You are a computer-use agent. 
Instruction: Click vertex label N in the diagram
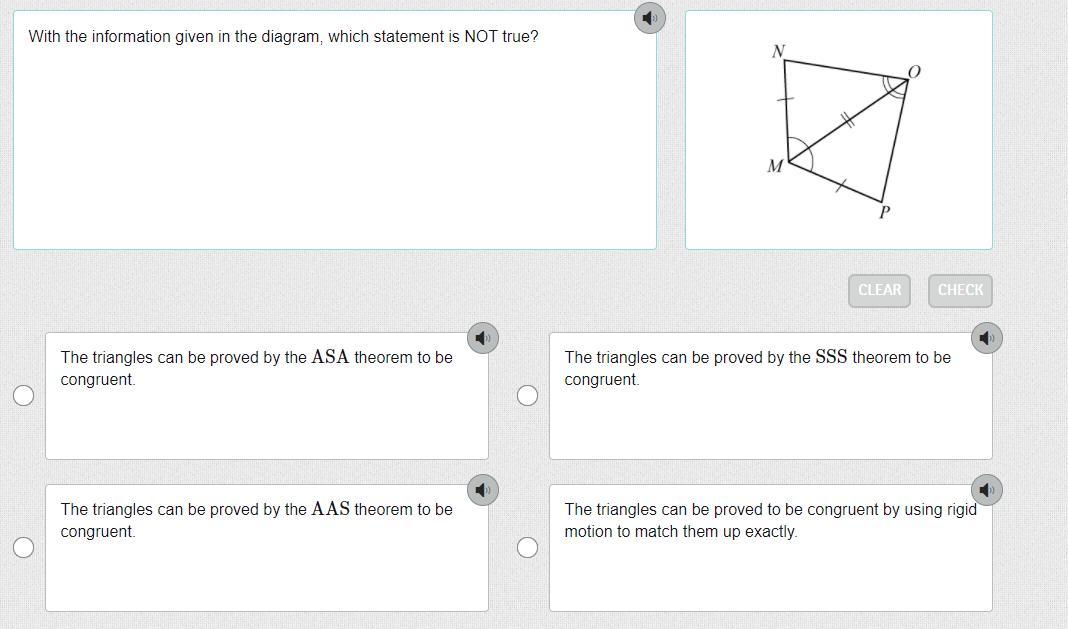coord(778,51)
